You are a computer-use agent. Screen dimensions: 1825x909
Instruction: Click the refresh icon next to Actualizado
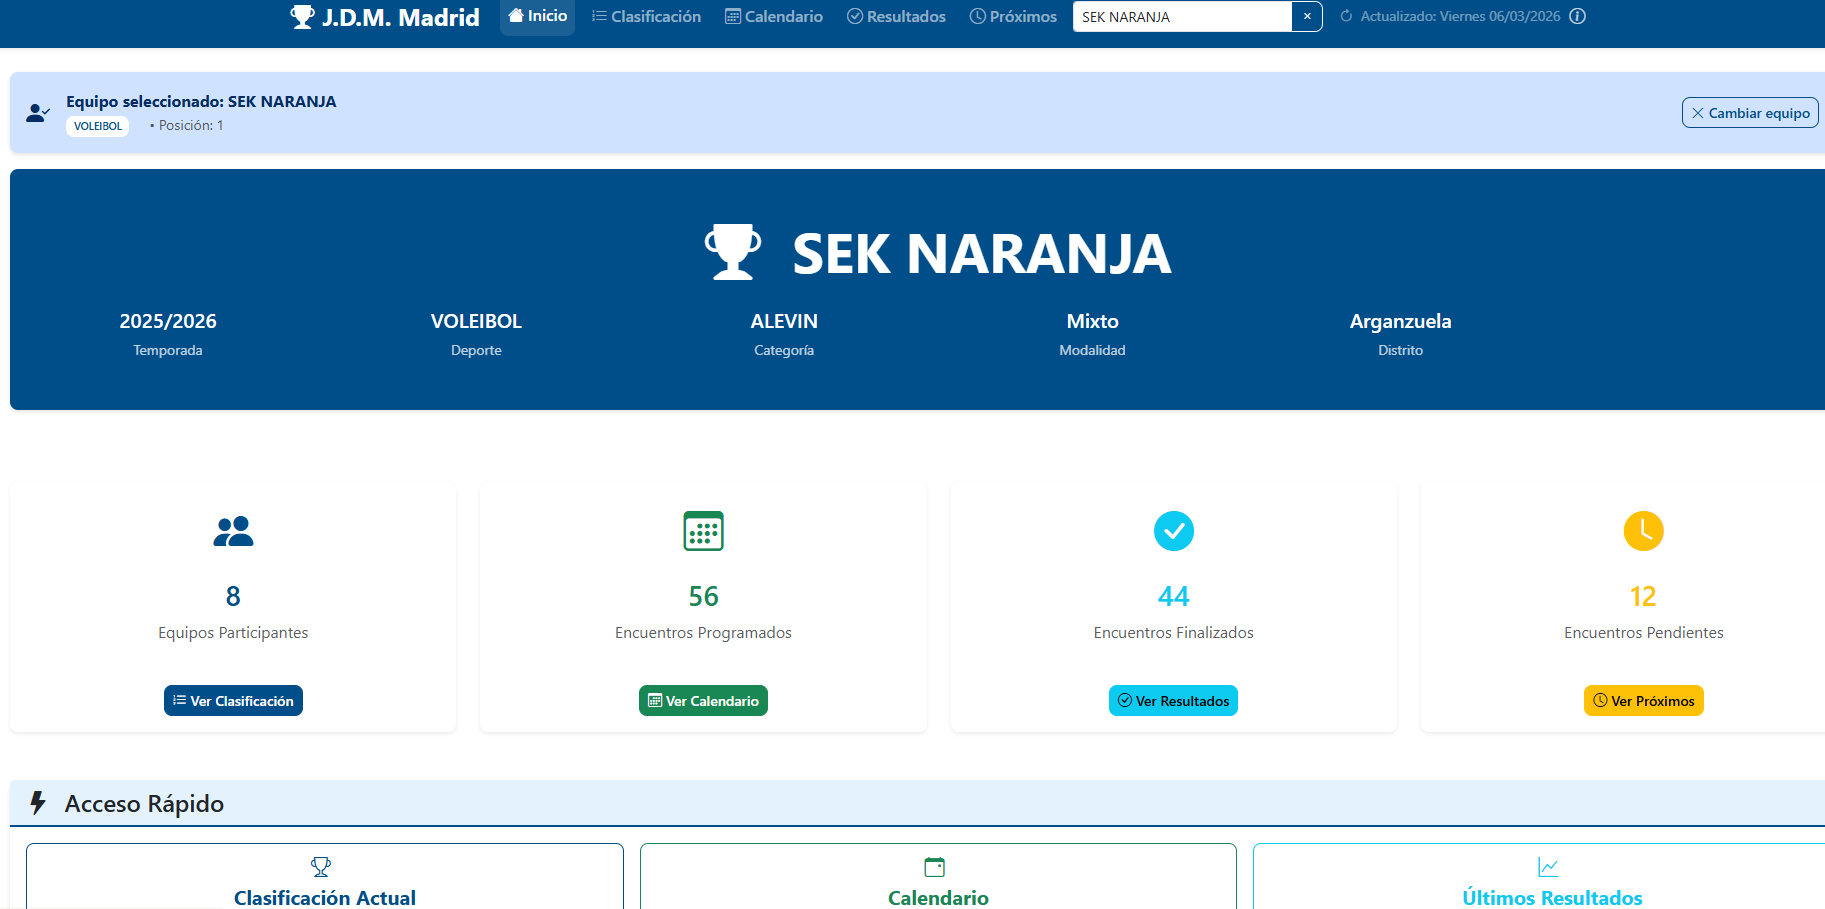pyautogui.click(x=1346, y=16)
